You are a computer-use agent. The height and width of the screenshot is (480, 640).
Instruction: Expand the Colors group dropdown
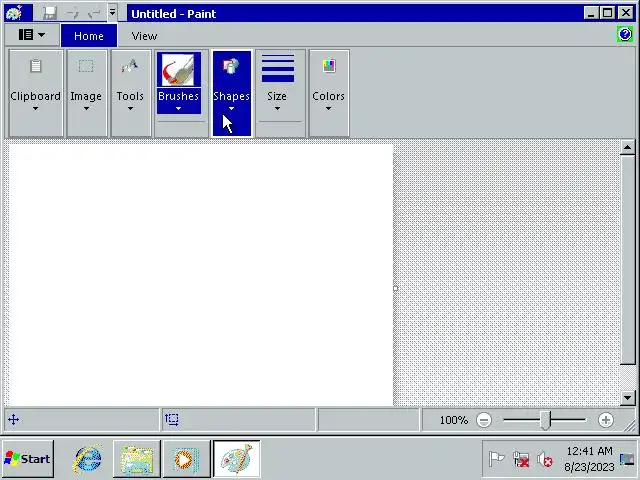tap(329, 93)
